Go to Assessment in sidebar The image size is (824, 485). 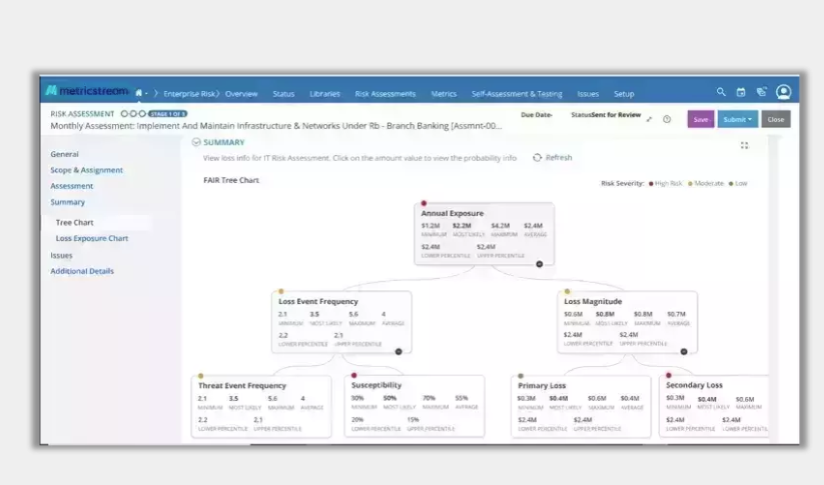click(71, 185)
